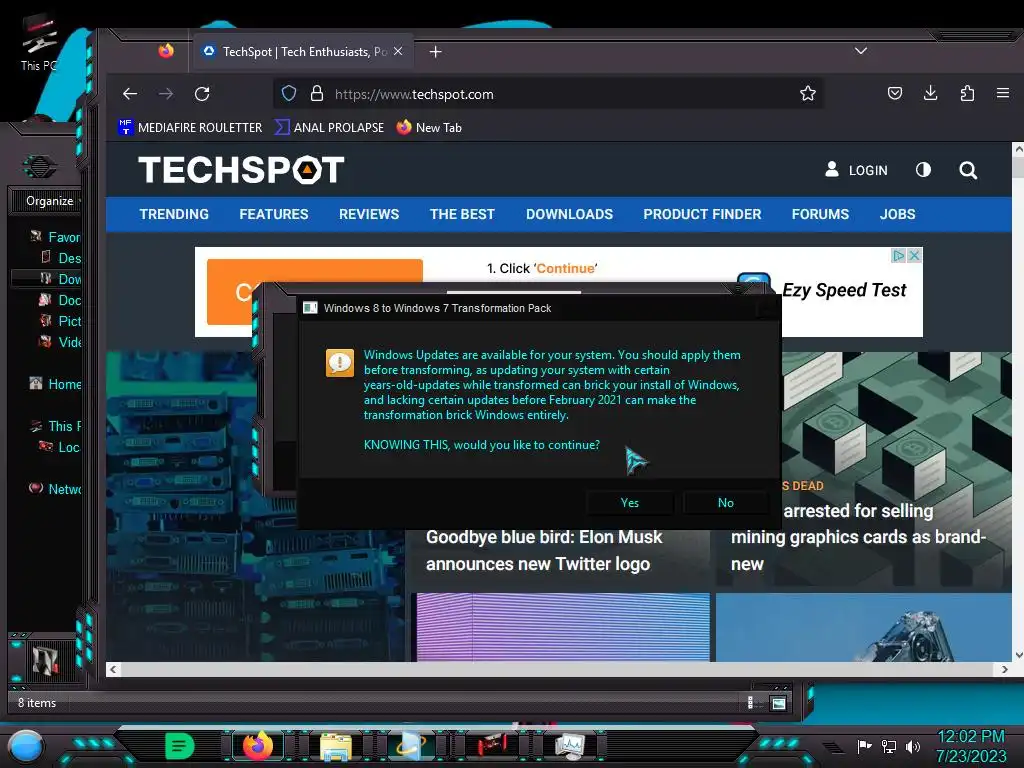Image resolution: width=1024 pixels, height=768 pixels.
Task: Click the forward navigation arrow
Action: (x=166, y=94)
